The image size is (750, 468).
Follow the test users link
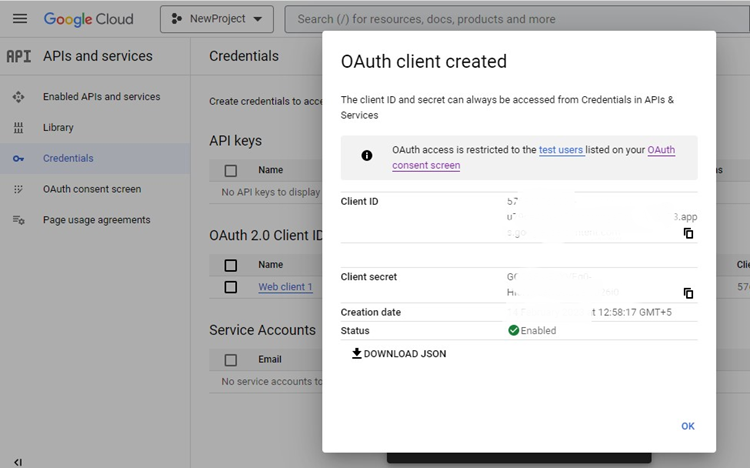561,150
